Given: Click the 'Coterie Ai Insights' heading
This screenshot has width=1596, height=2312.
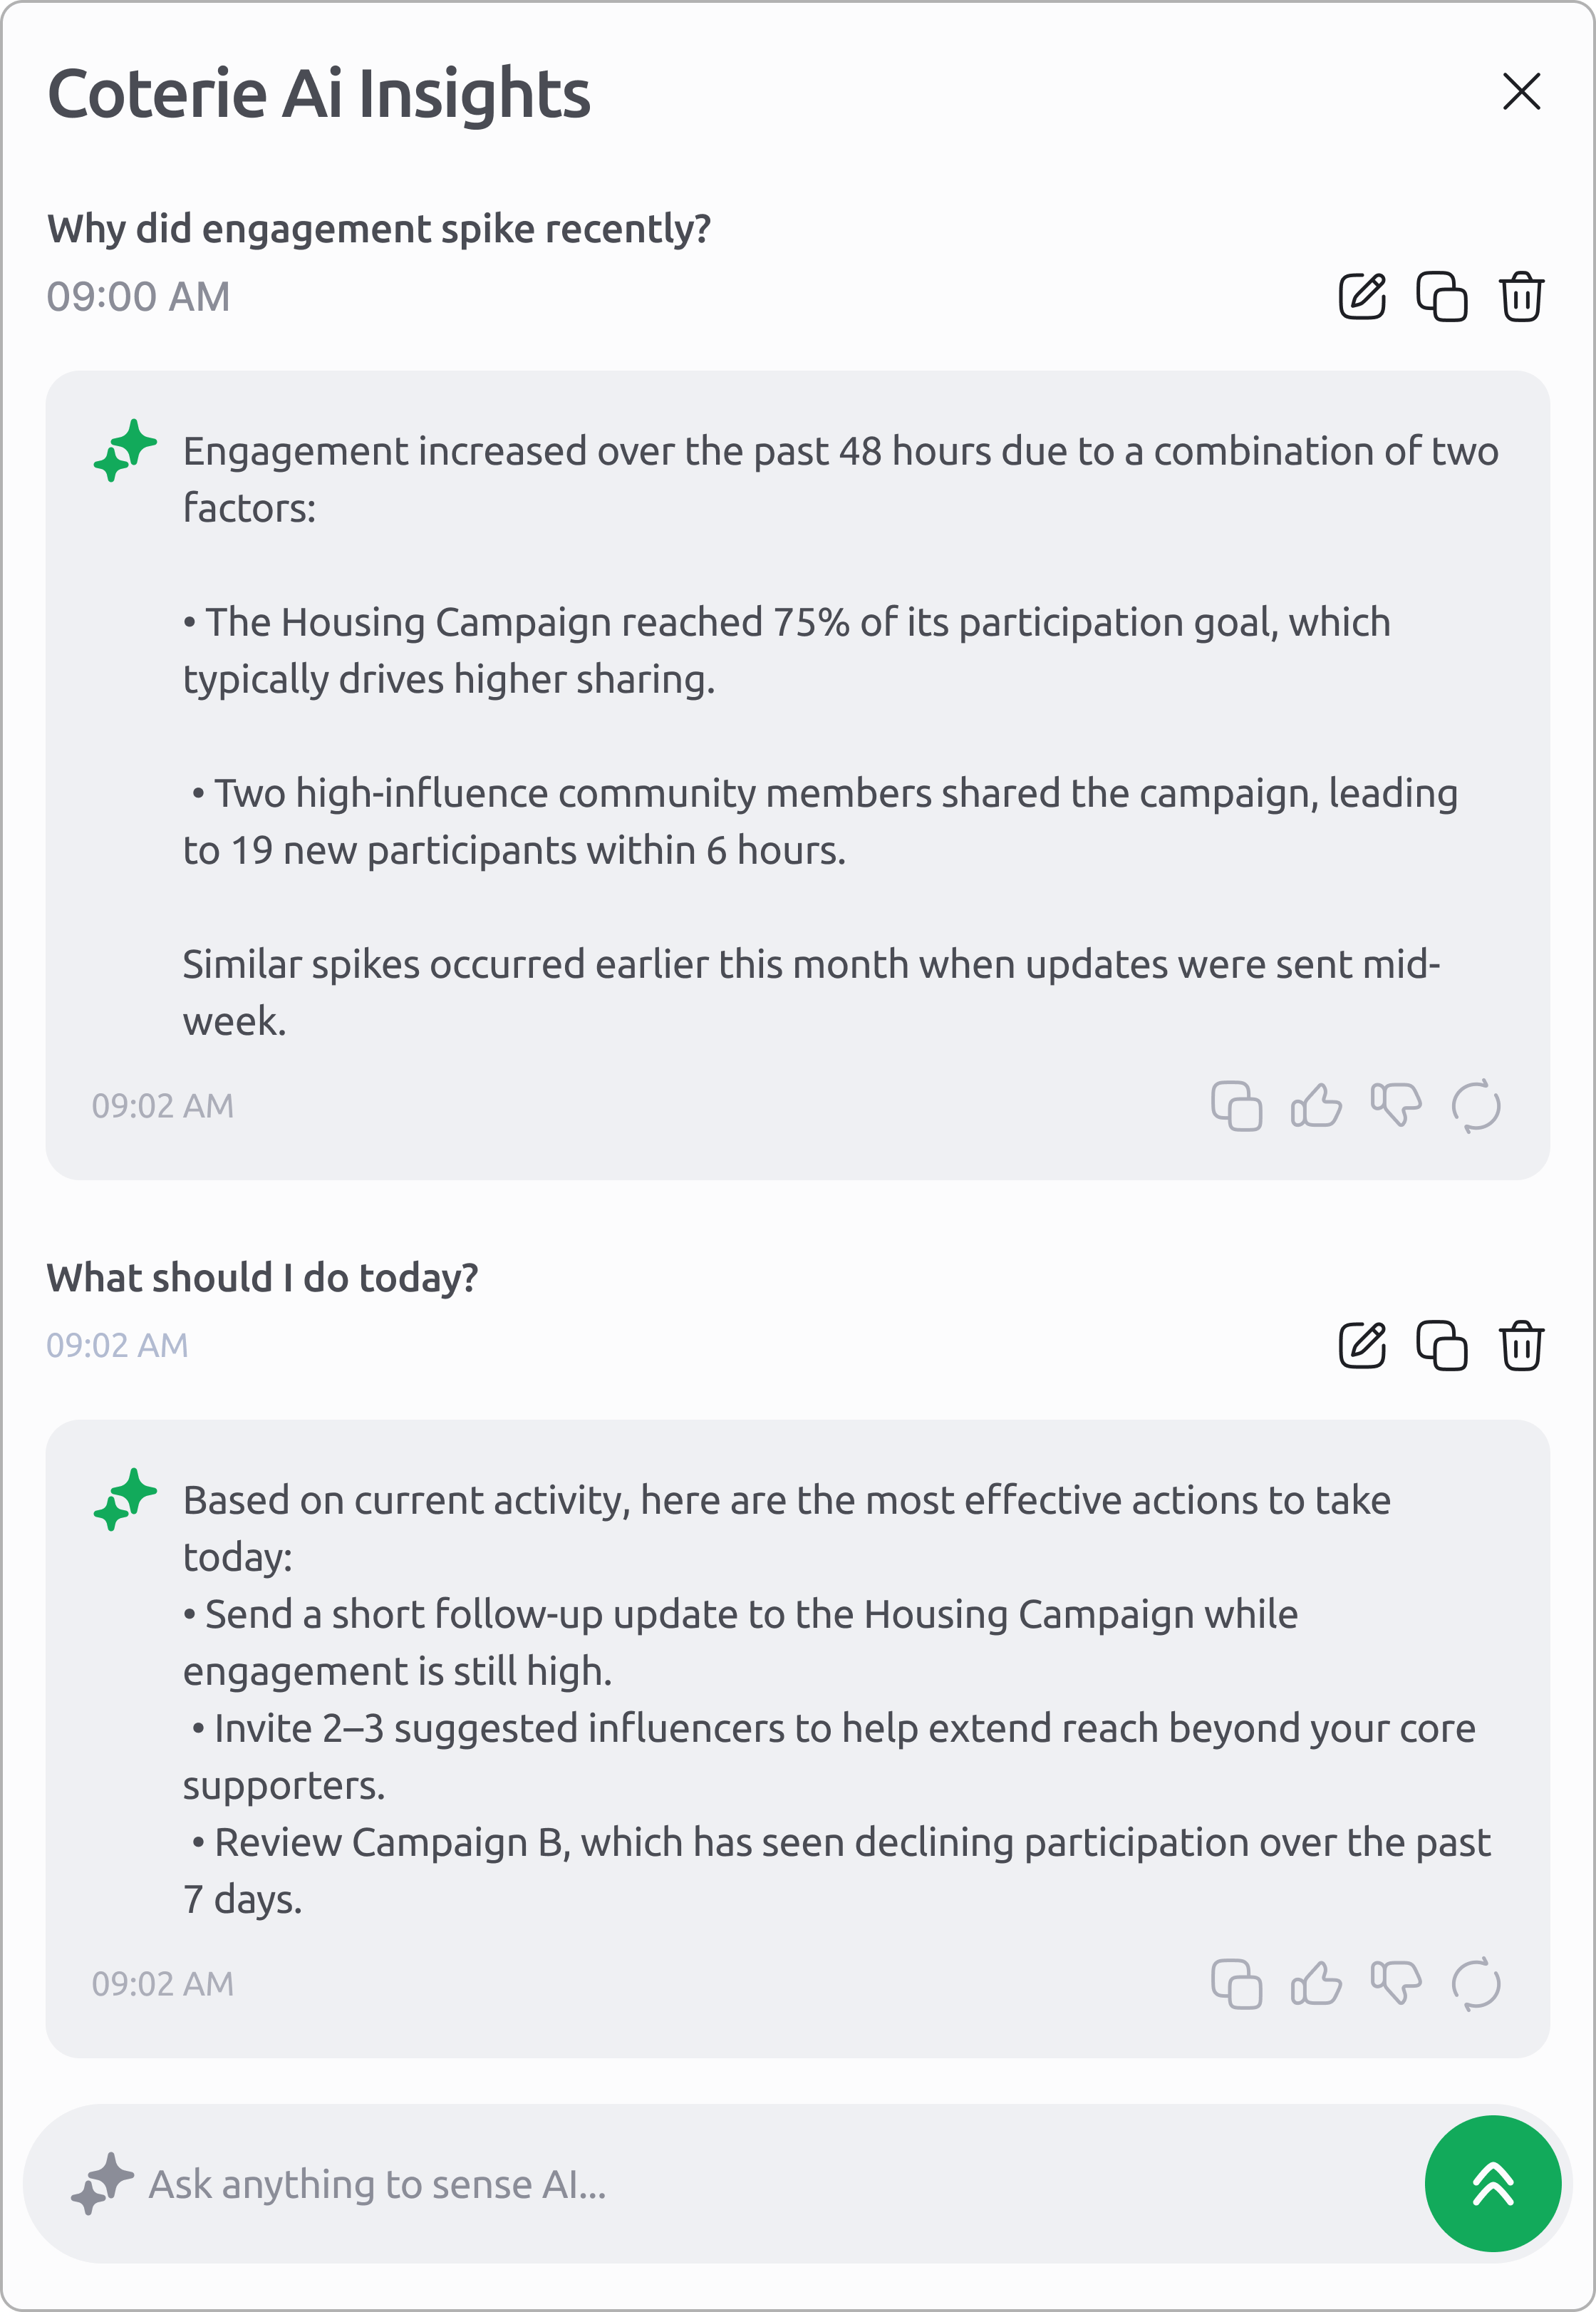Looking at the screenshot, I should click(319, 94).
